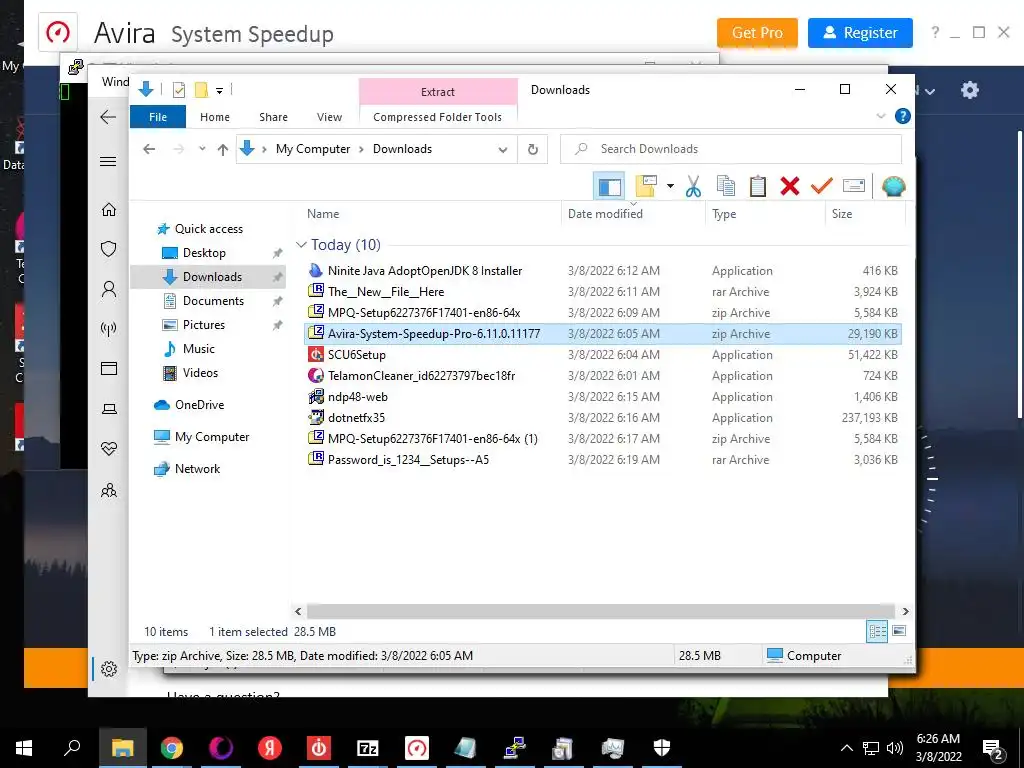This screenshot has height=768, width=1024.
Task: Select MPQ-Setup6227376F17401-en86-64x (1) file
Action: click(x=603, y=438)
